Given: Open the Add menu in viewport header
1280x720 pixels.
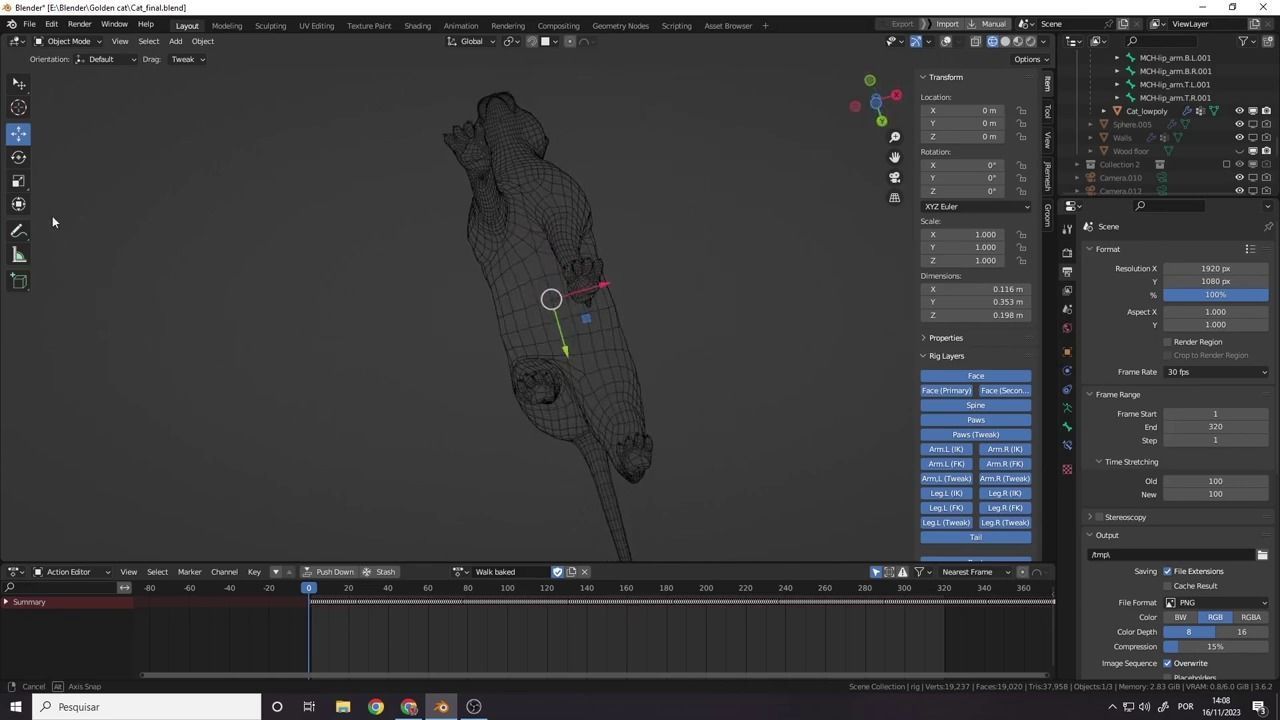Looking at the screenshot, I should [x=175, y=41].
